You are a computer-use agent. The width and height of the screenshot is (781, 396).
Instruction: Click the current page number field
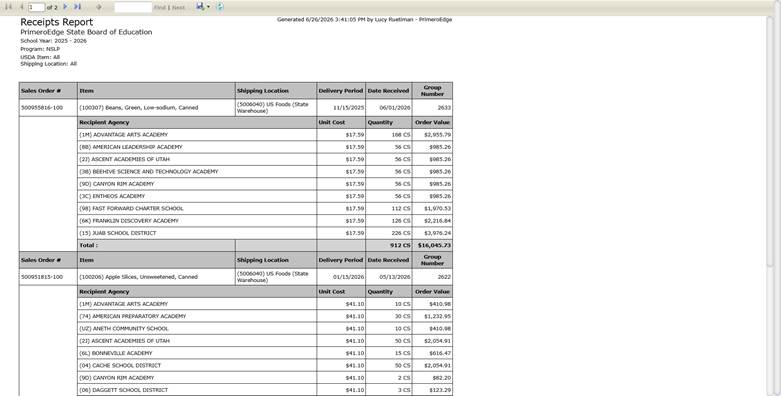(36, 7)
